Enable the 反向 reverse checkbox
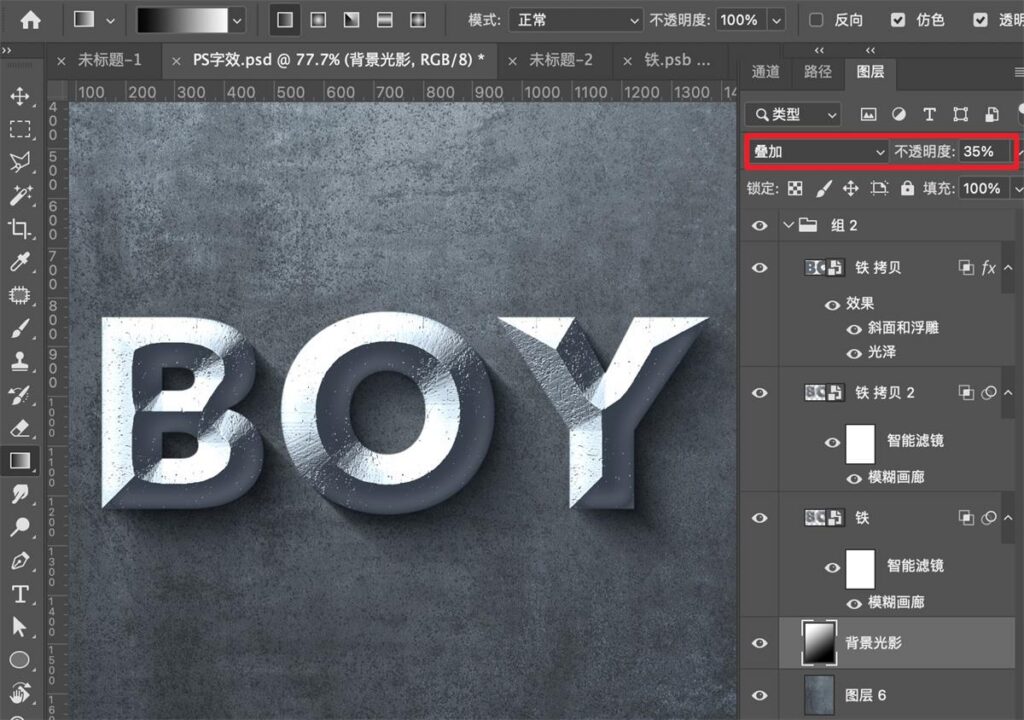1024x720 pixels. pos(816,20)
